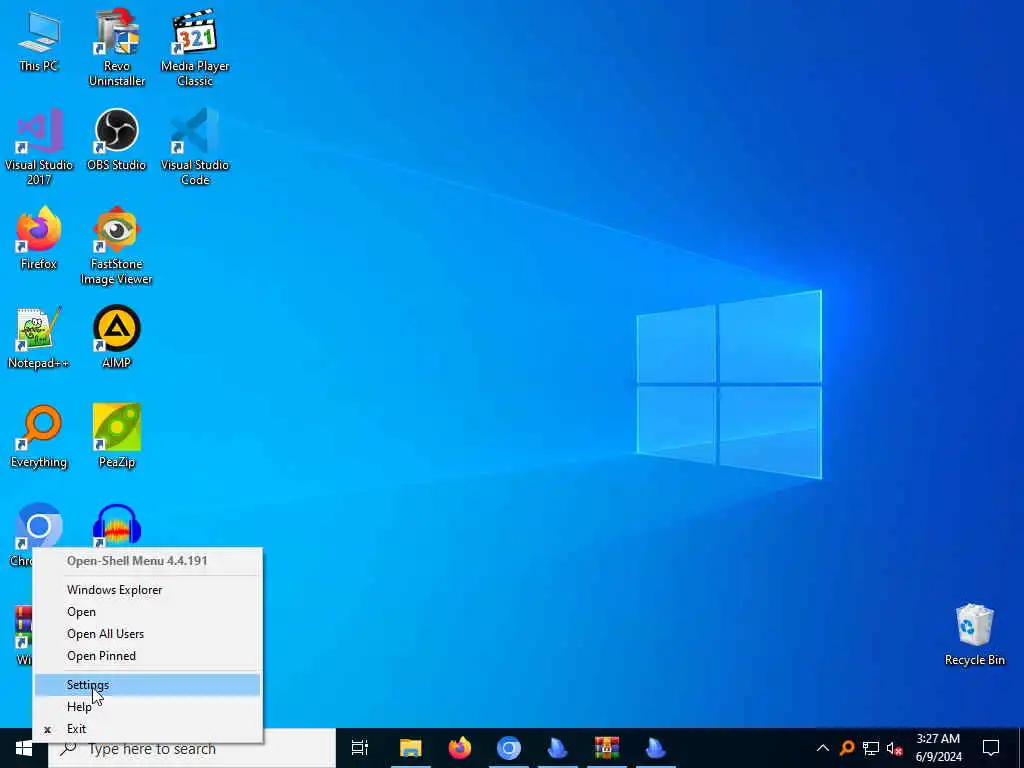Select the Recycle Bin icon
The height and width of the screenshot is (768, 1024).
(x=974, y=635)
